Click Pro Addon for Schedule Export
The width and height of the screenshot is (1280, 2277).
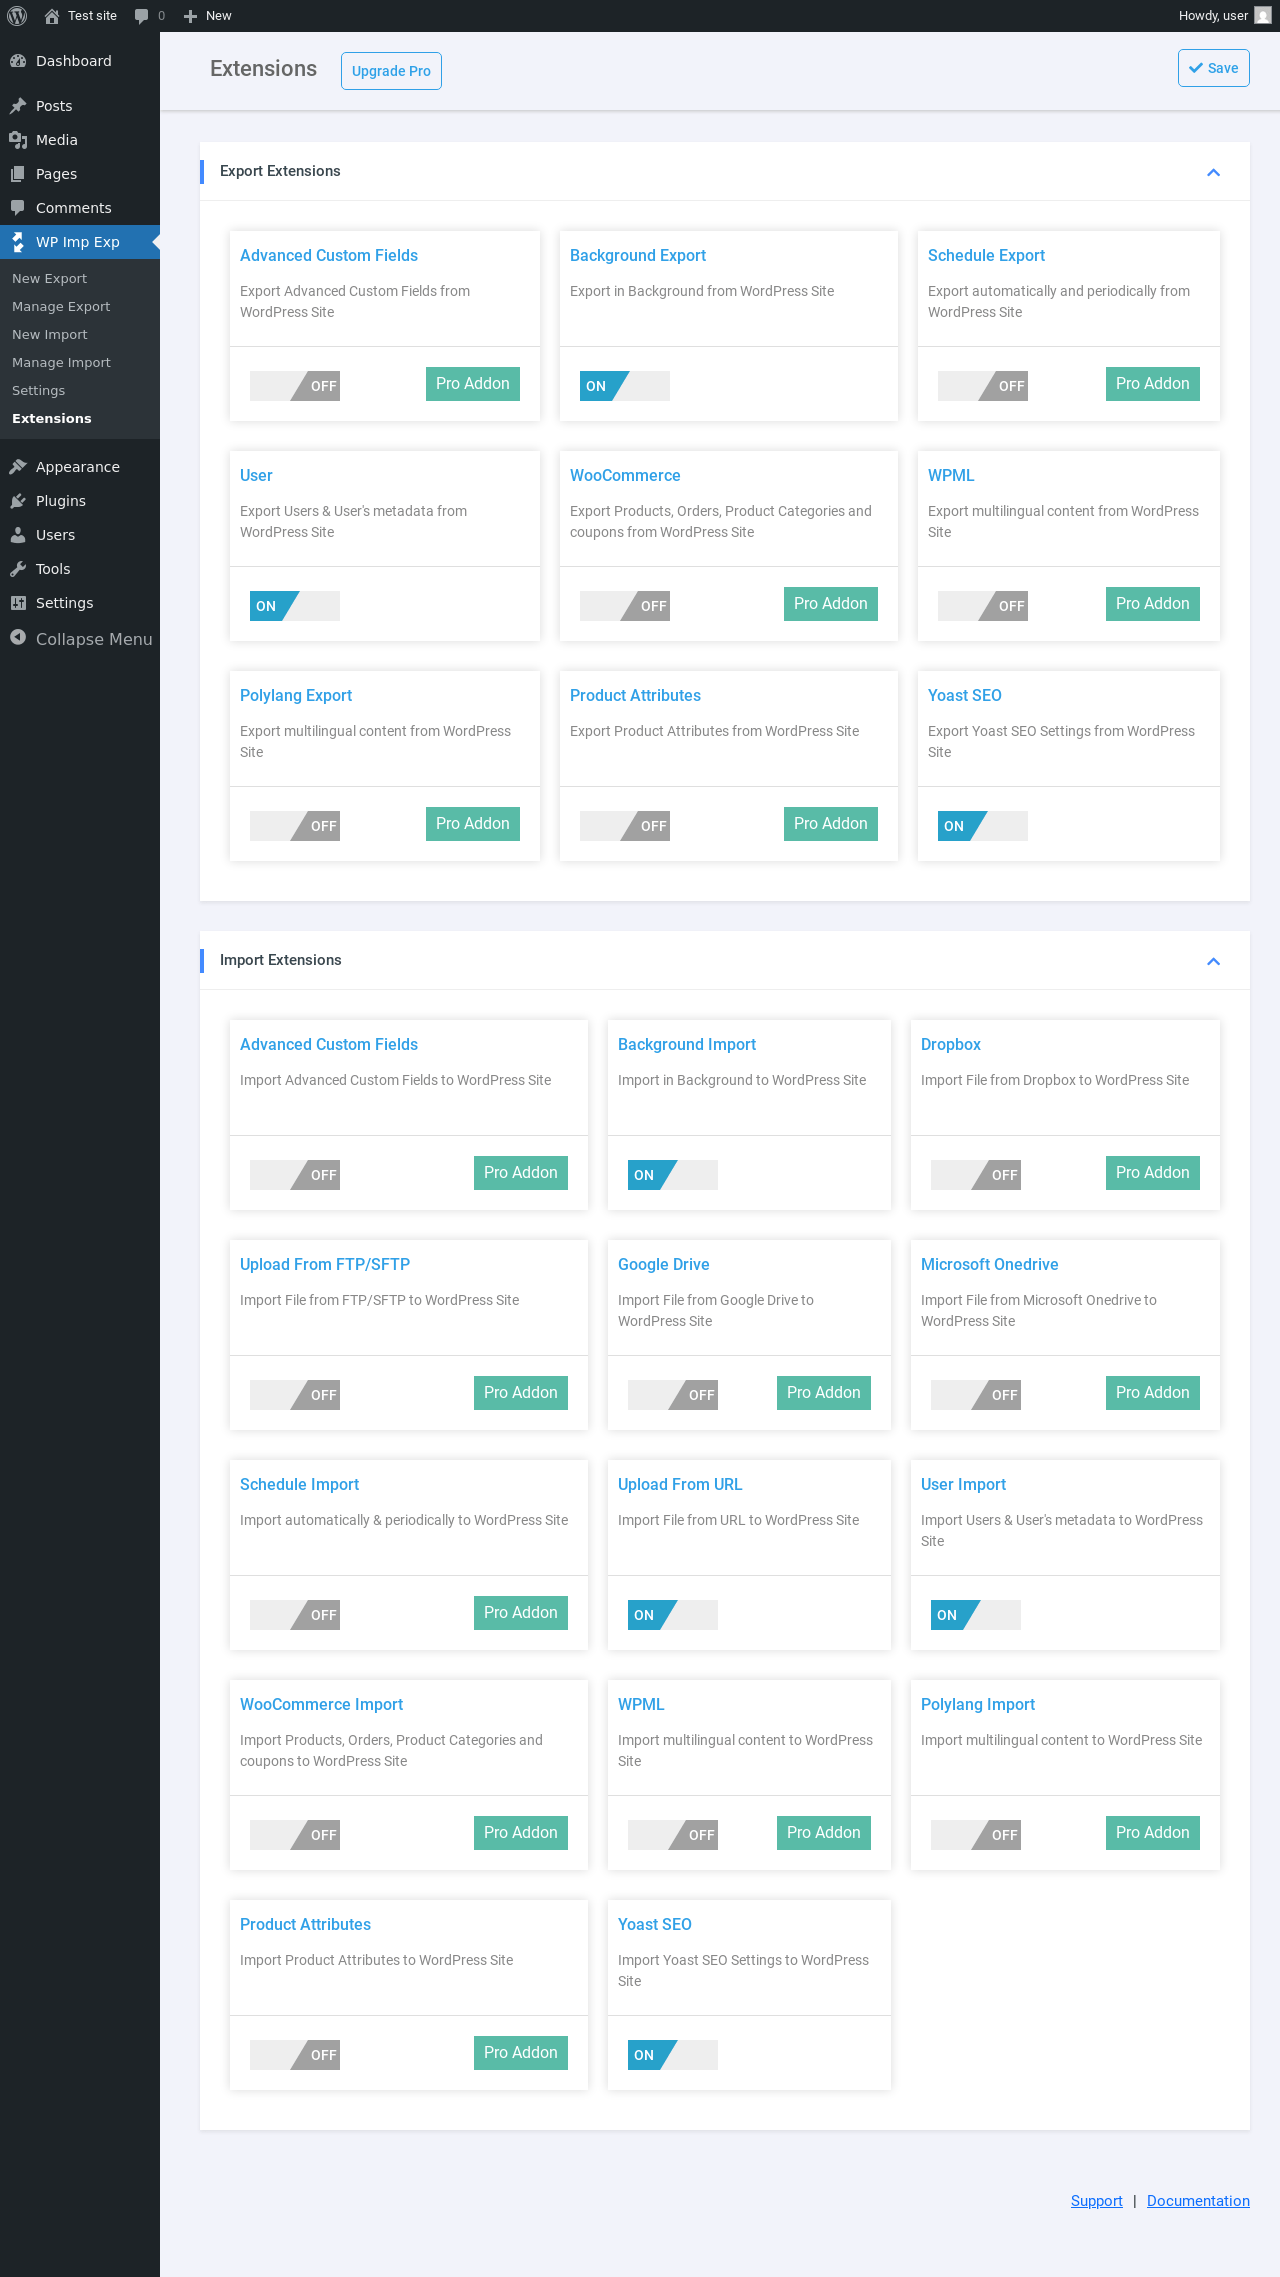[x=1153, y=384]
